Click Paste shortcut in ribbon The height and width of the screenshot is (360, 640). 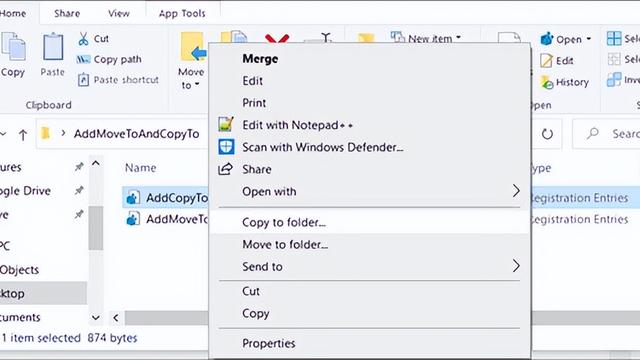point(118,80)
